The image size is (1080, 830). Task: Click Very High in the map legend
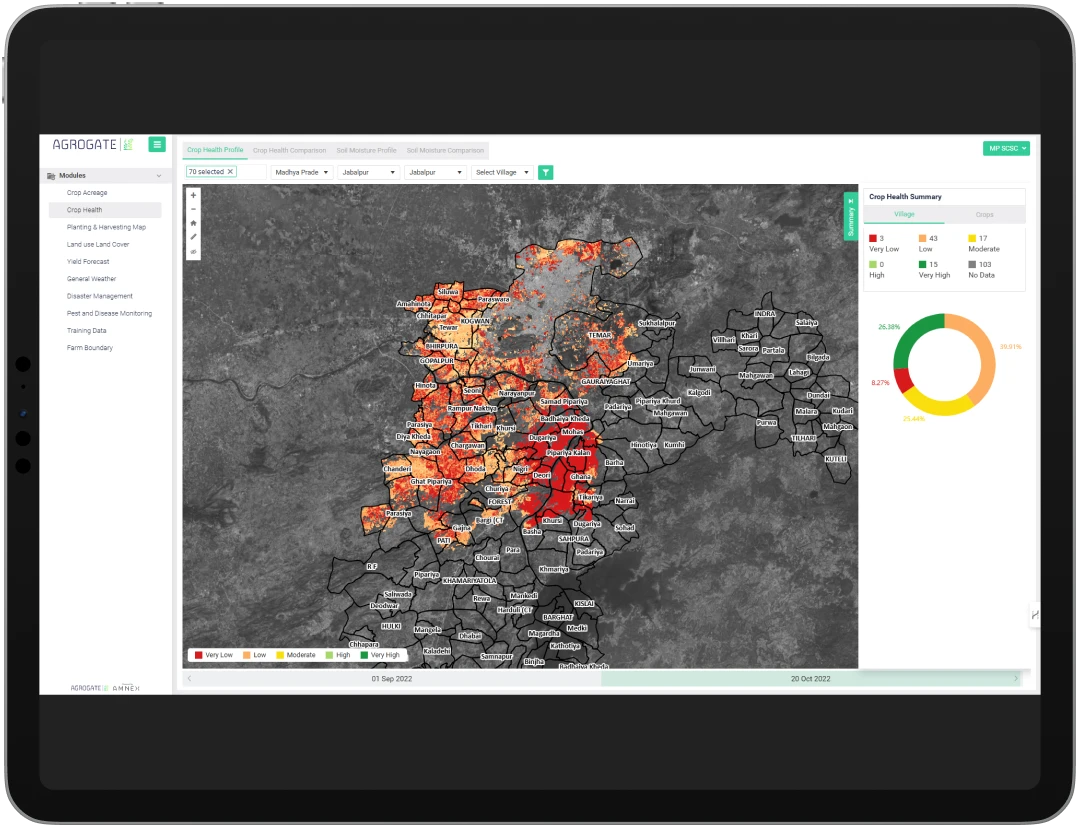coord(380,655)
